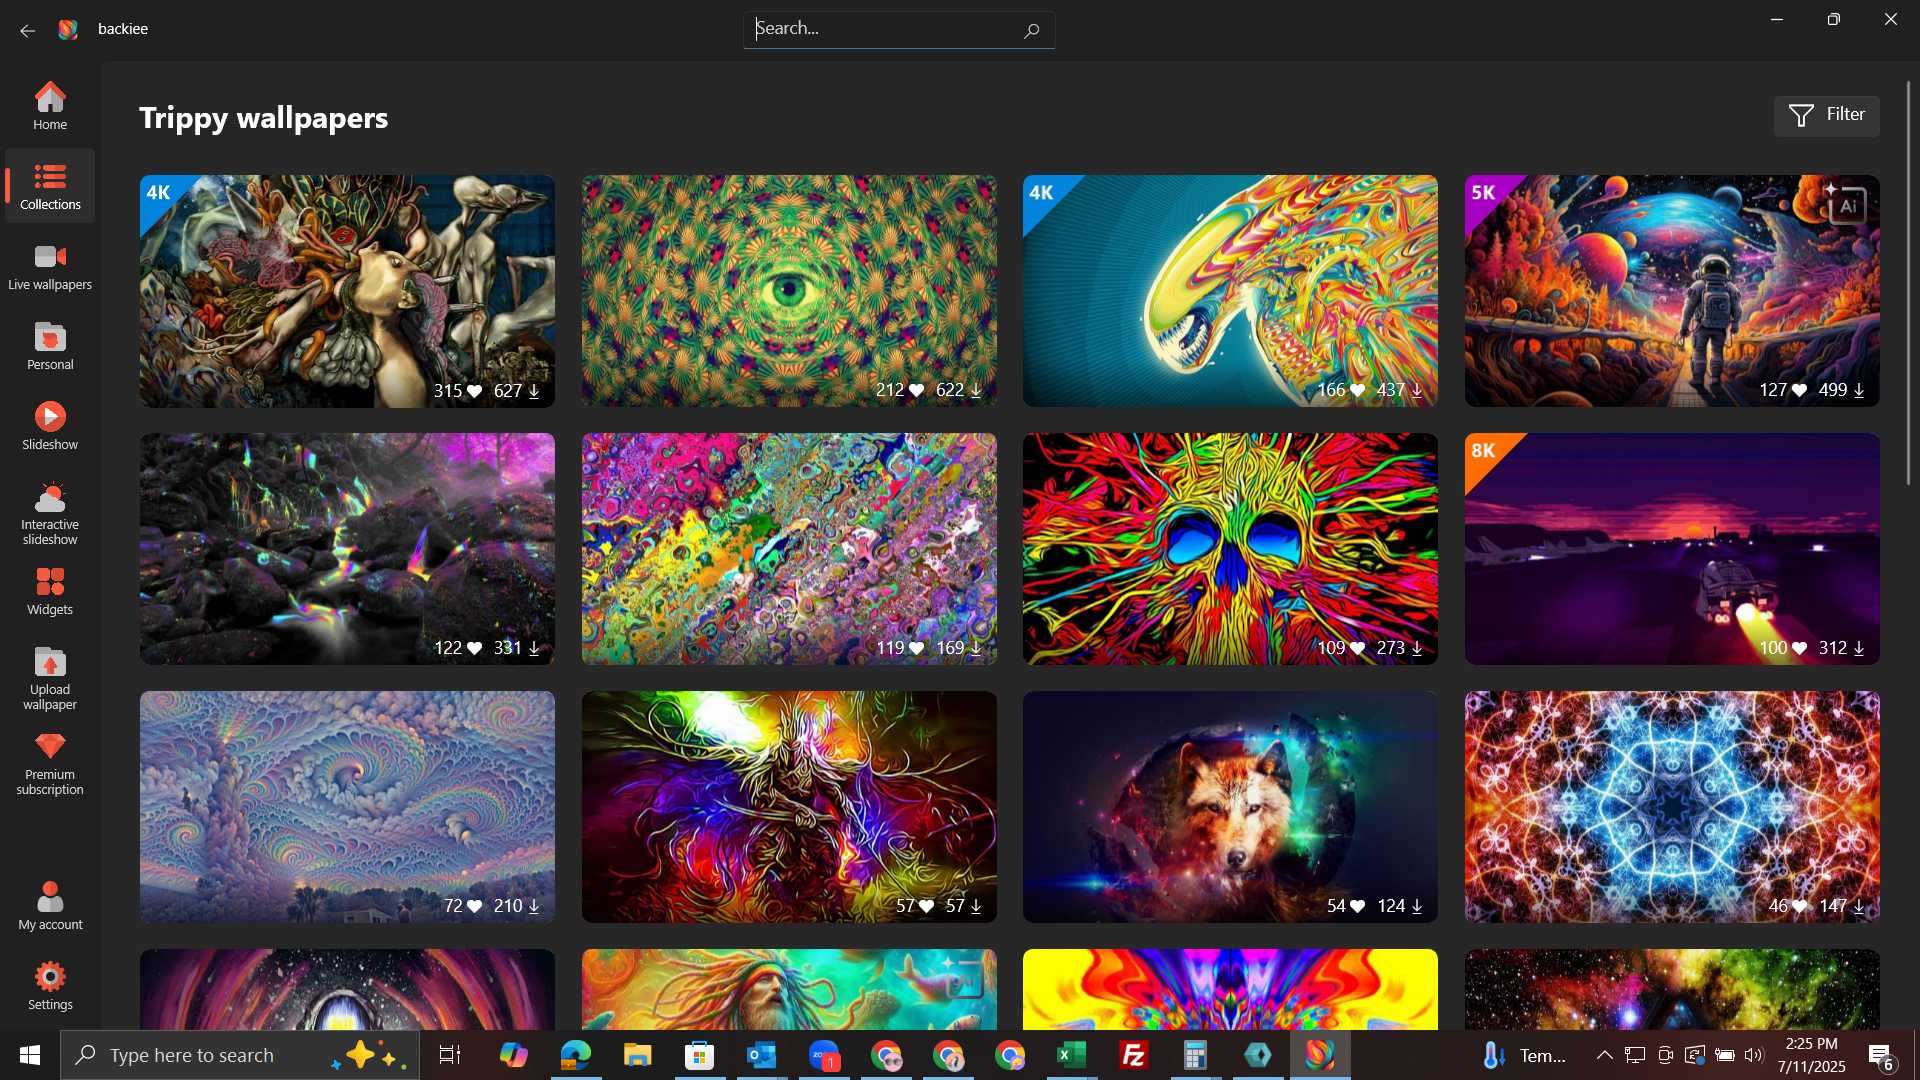1920x1080 pixels.
Task: Like the wallpaper with 315 hearts
Action: (474, 391)
